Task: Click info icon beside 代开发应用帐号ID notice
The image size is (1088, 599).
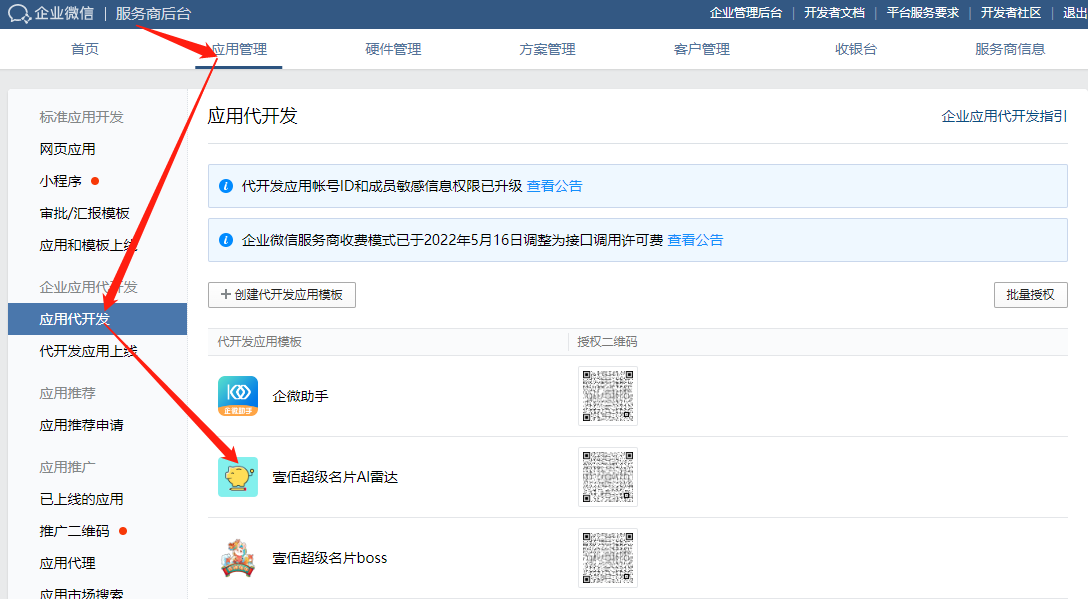Action: [x=226, y=186]
